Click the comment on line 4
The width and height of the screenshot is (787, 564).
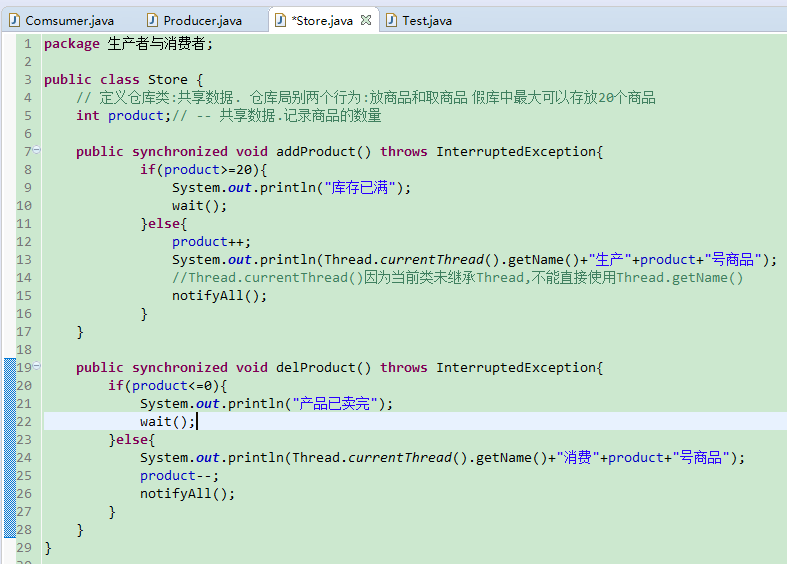point(366,98)
